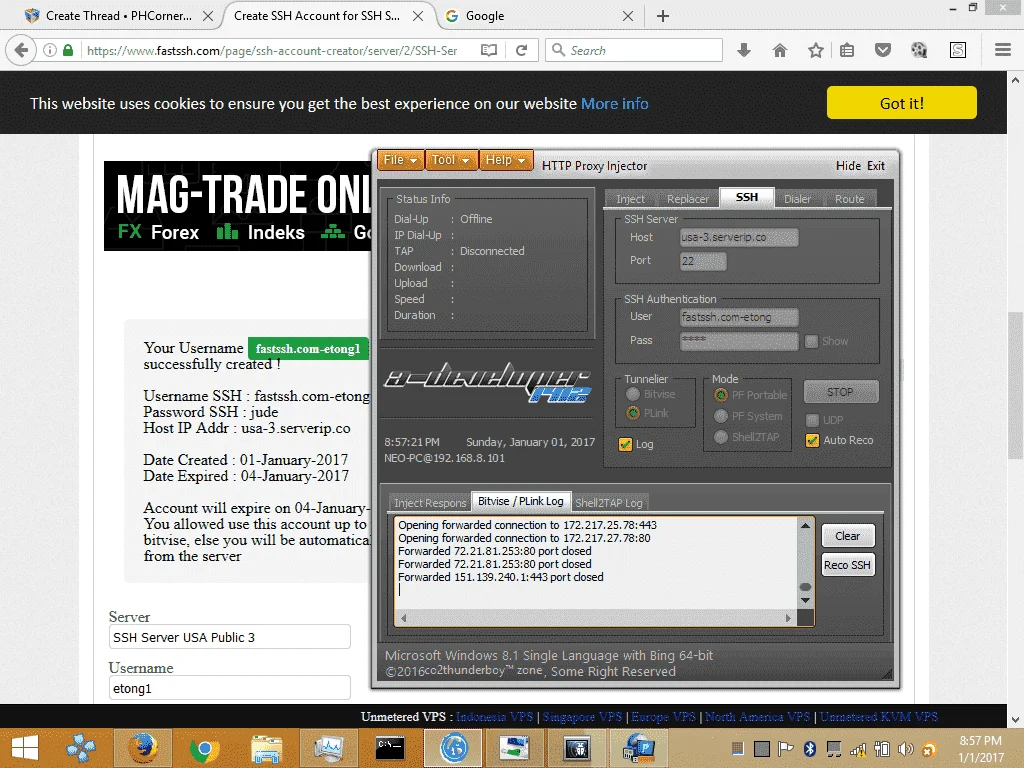Open Command Prompt from the taskbar
Screen dimensions: 1024x768
(x=390, y=748)
